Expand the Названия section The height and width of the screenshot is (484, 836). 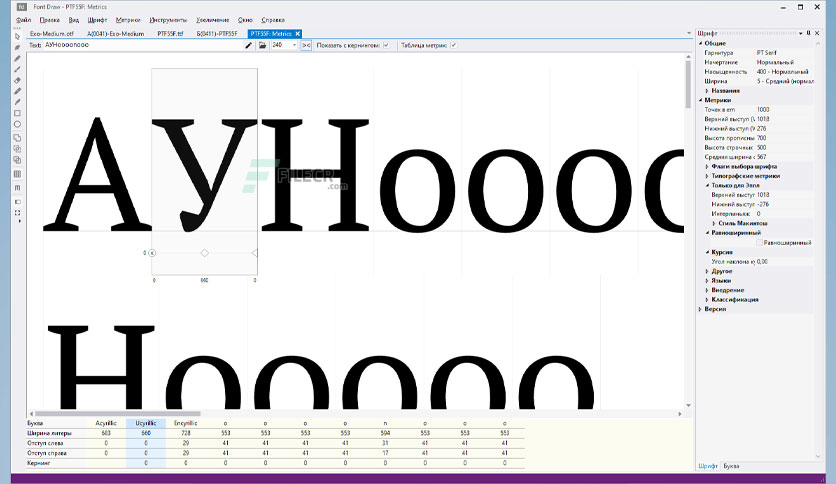(708, 91)
